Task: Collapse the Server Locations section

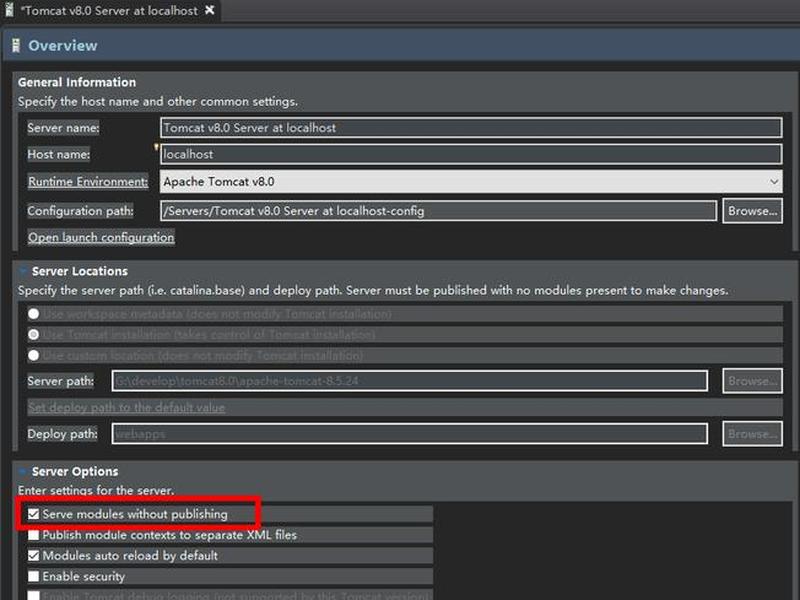Action: point(23,271)
